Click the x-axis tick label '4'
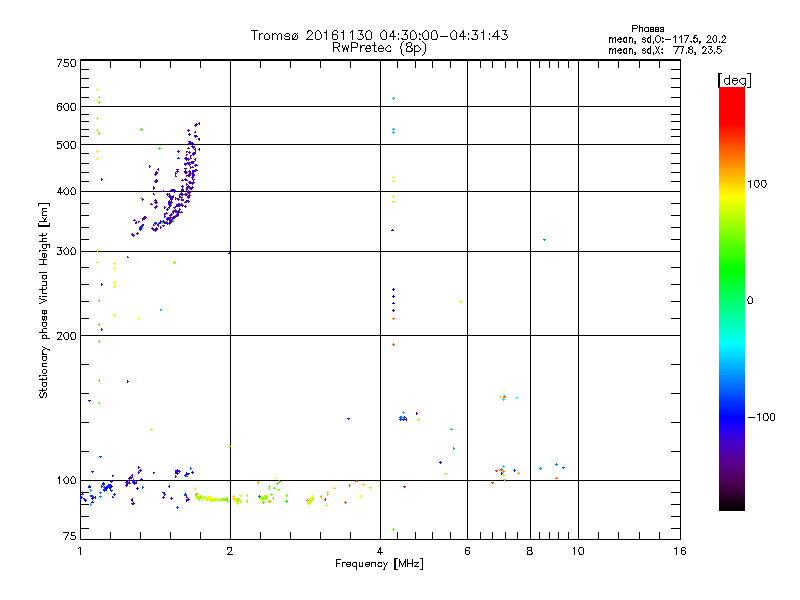The image size is (800, 600). tap(380, 551)
